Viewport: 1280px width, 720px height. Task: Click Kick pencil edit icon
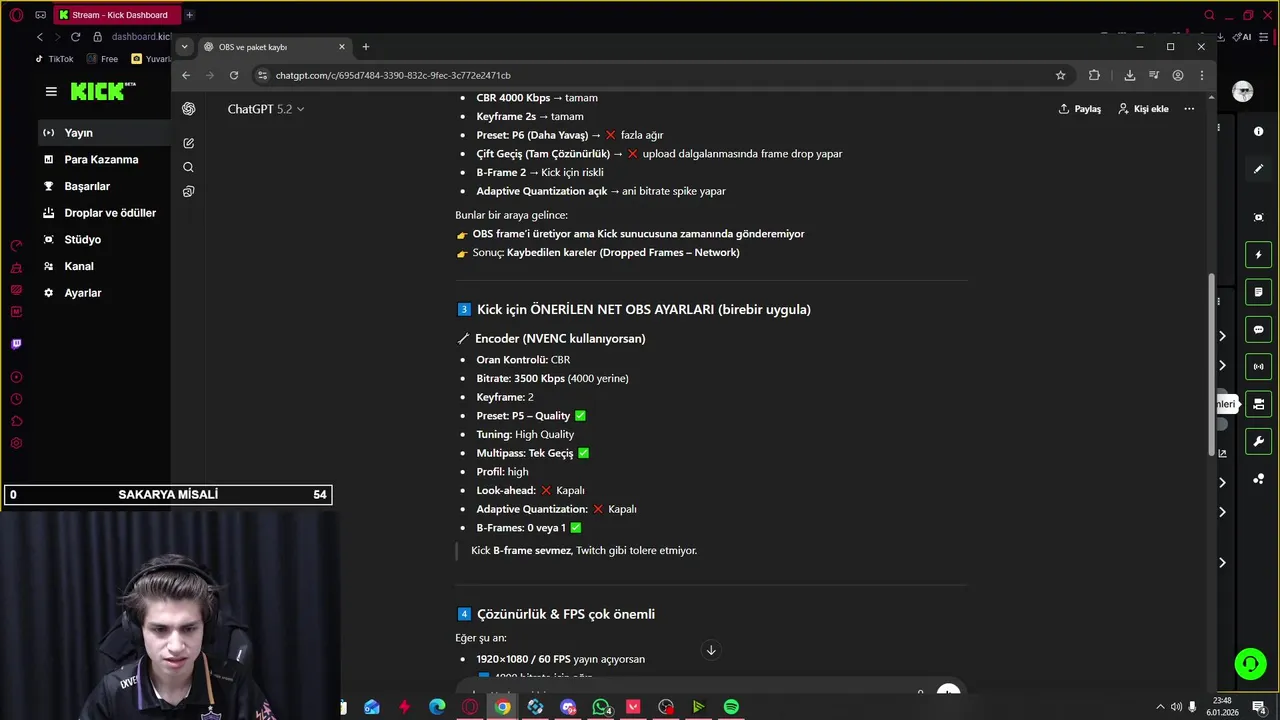click(1259, 169)
